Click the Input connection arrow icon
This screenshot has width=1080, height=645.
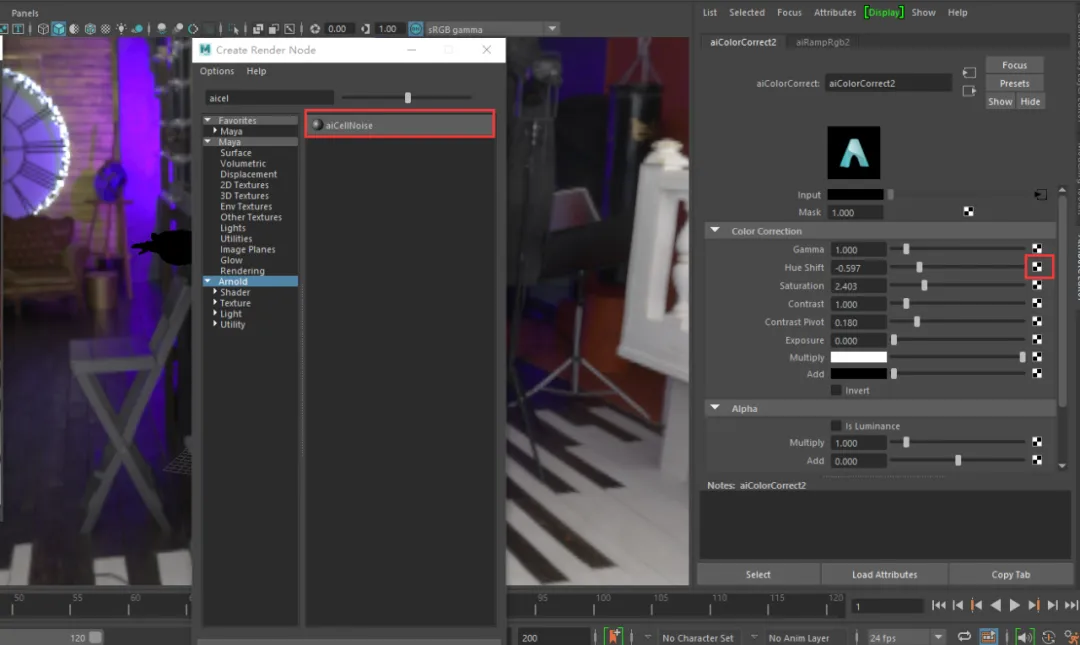click(x=1040, y=195)
